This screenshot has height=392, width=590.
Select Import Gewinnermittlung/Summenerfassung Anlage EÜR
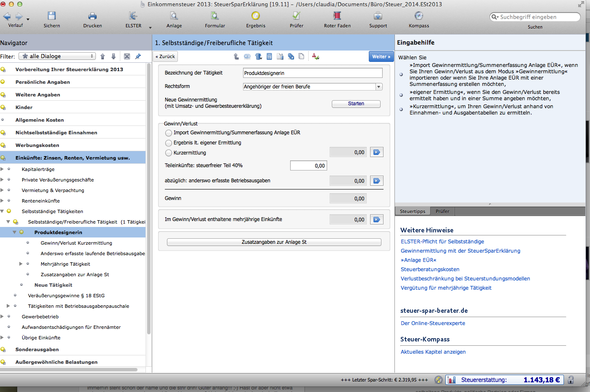click(168, 133)
